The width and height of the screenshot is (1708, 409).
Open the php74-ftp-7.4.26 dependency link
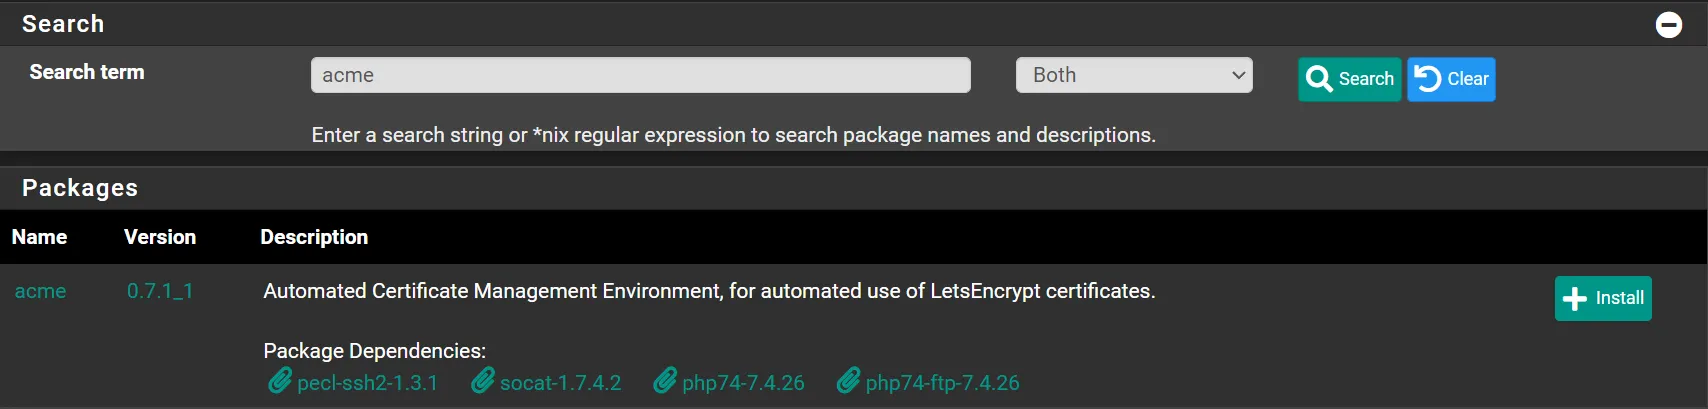(942, 383)
